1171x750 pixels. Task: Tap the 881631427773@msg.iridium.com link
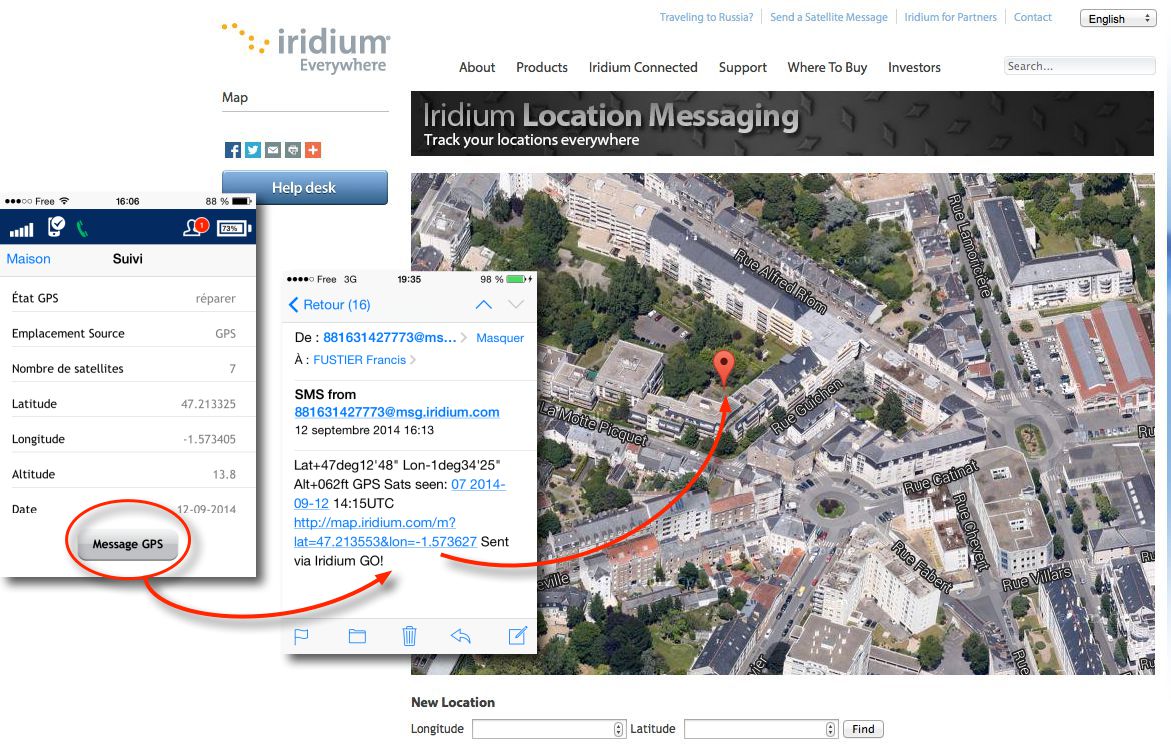[x=397, y=412]
